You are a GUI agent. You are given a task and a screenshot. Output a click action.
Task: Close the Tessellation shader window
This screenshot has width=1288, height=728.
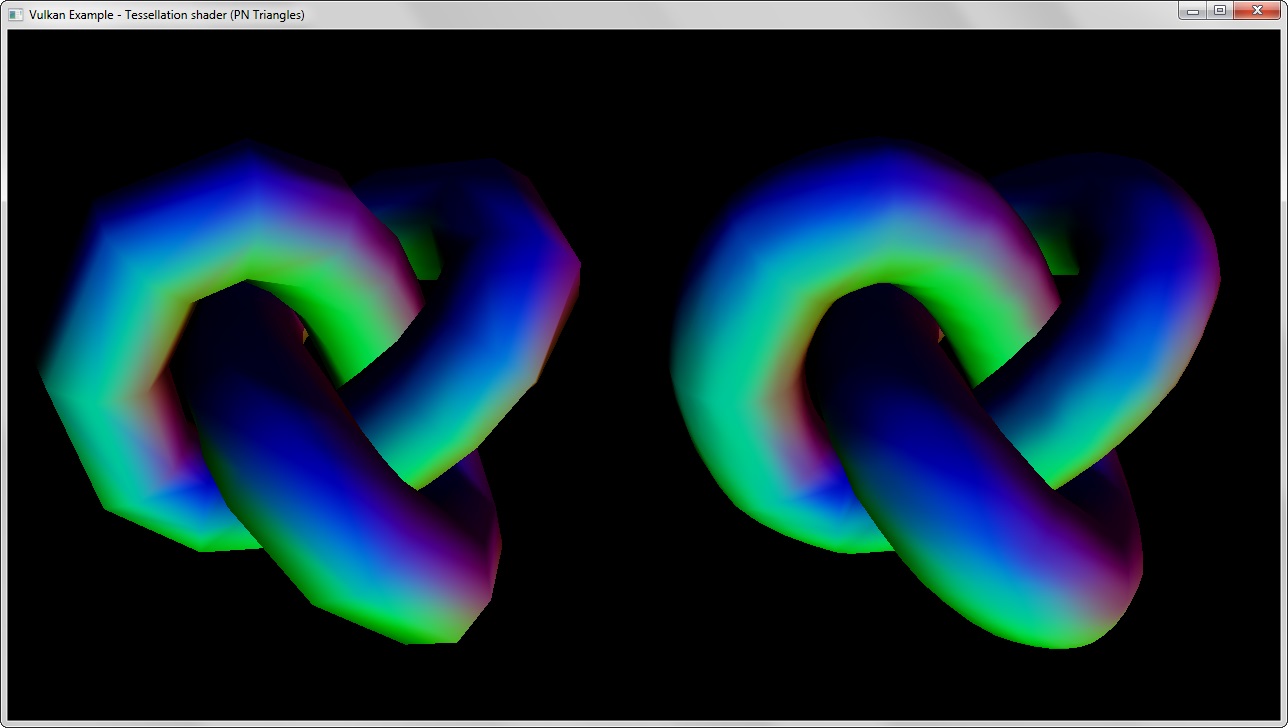1258,11
